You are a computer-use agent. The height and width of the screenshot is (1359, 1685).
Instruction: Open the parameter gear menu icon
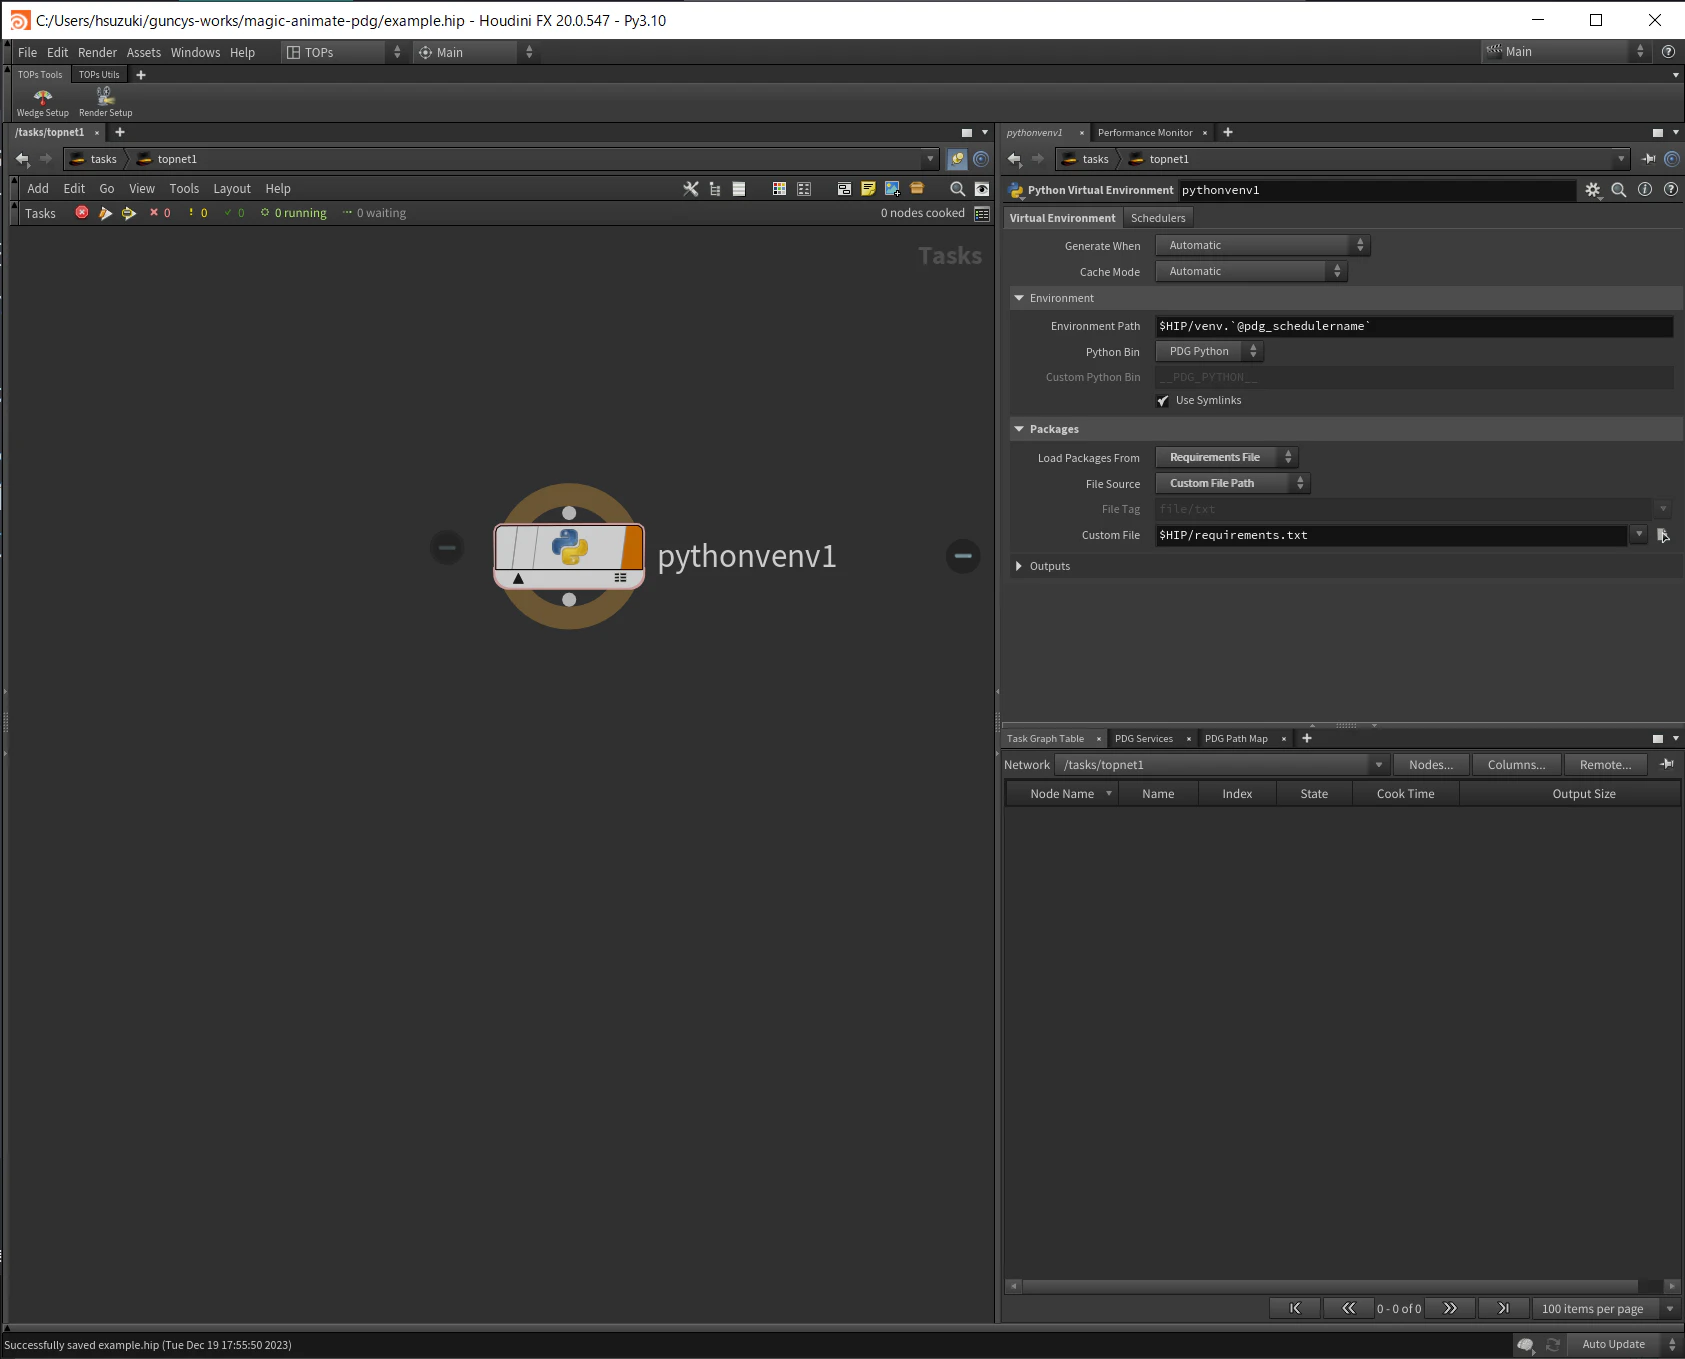pyautogui.click(x=1593, y=190)
